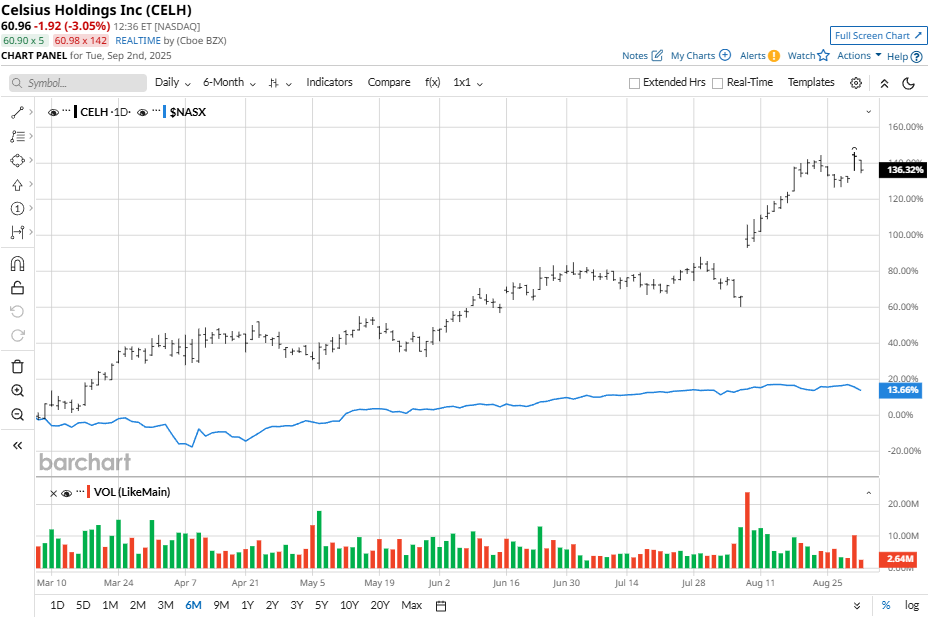Screen dimensions: 931x621
Task: Remove the VOL indicator pane
Action: (53, 493)
